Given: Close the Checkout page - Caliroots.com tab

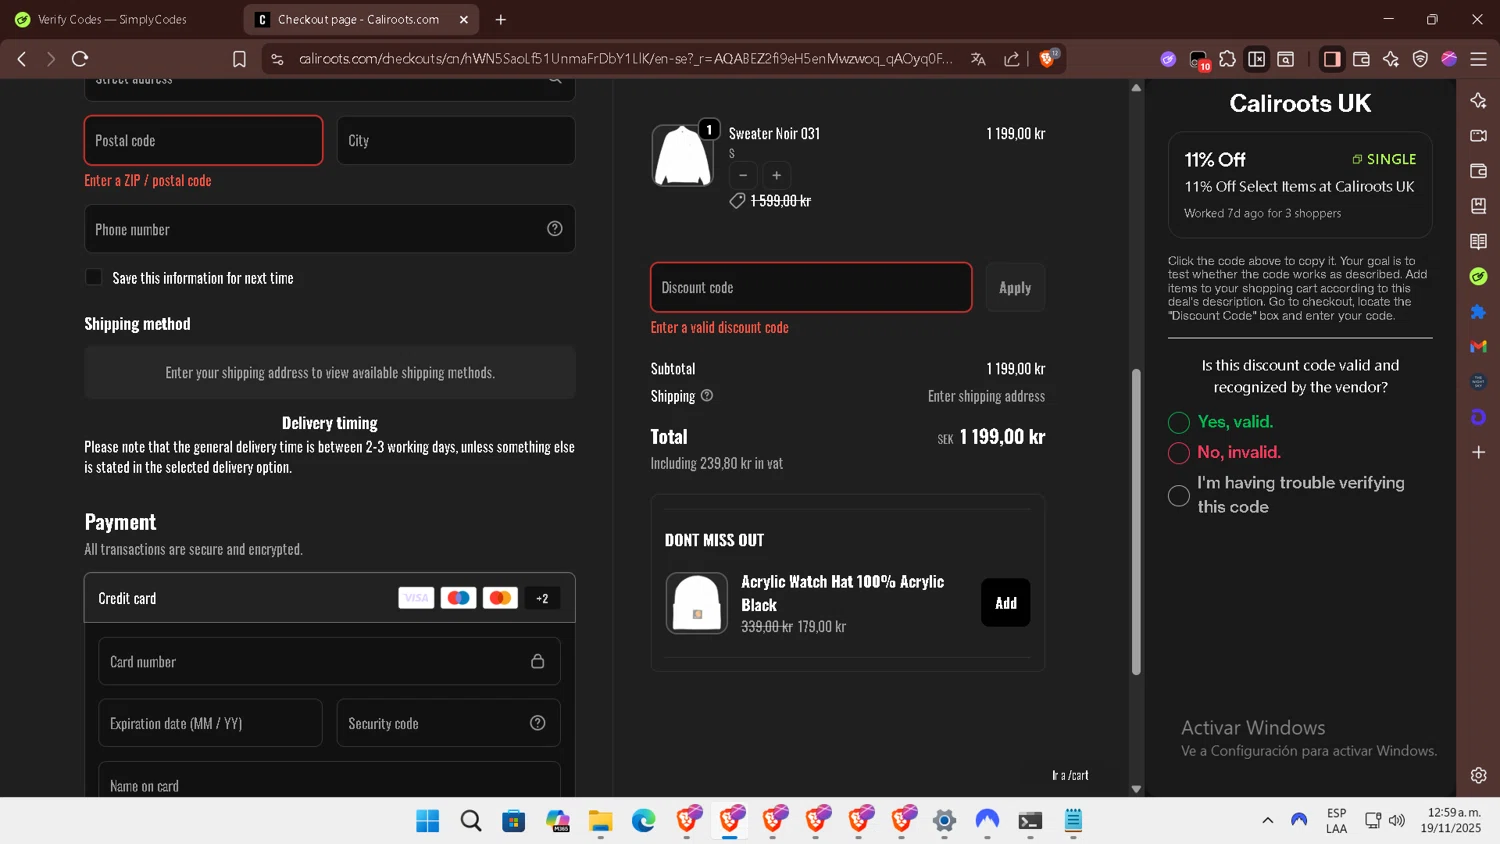Looking at the screenshot, I should point(464,19).
